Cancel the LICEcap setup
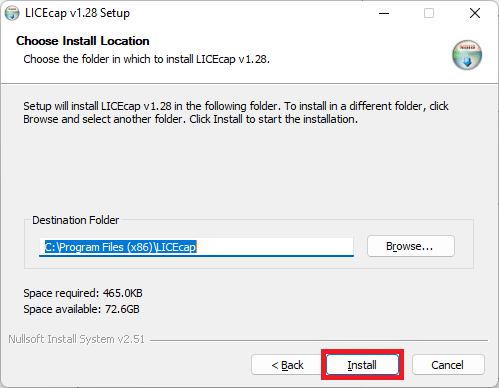499x388 pixels. (448, 365)
